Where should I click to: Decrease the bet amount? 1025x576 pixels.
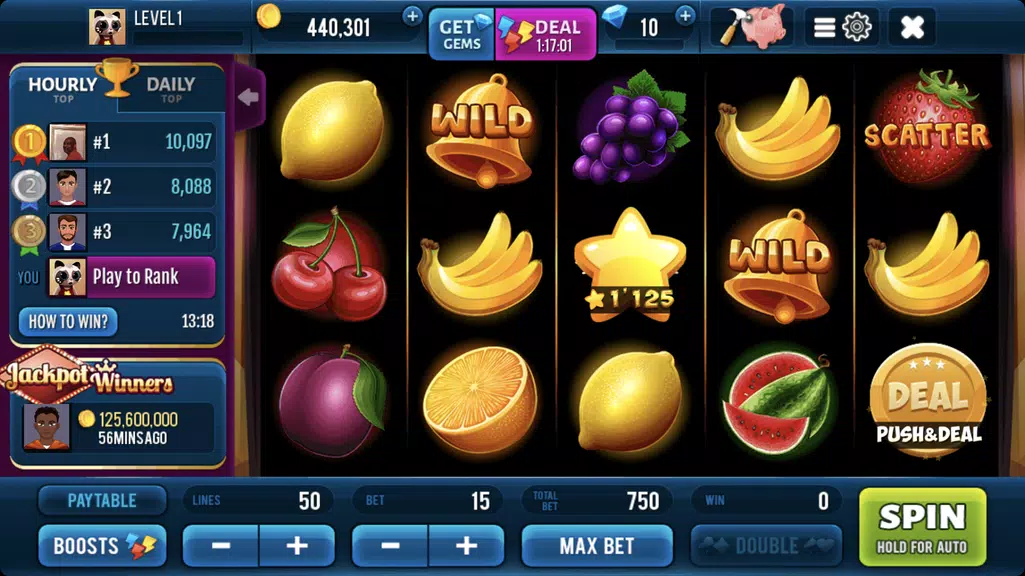pyautogui.click(x=390, y=545)
